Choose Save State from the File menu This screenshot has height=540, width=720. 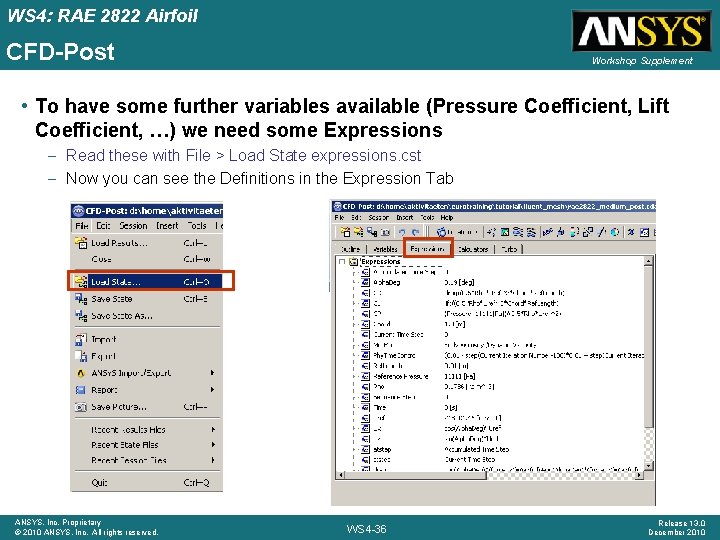(146, 299)
